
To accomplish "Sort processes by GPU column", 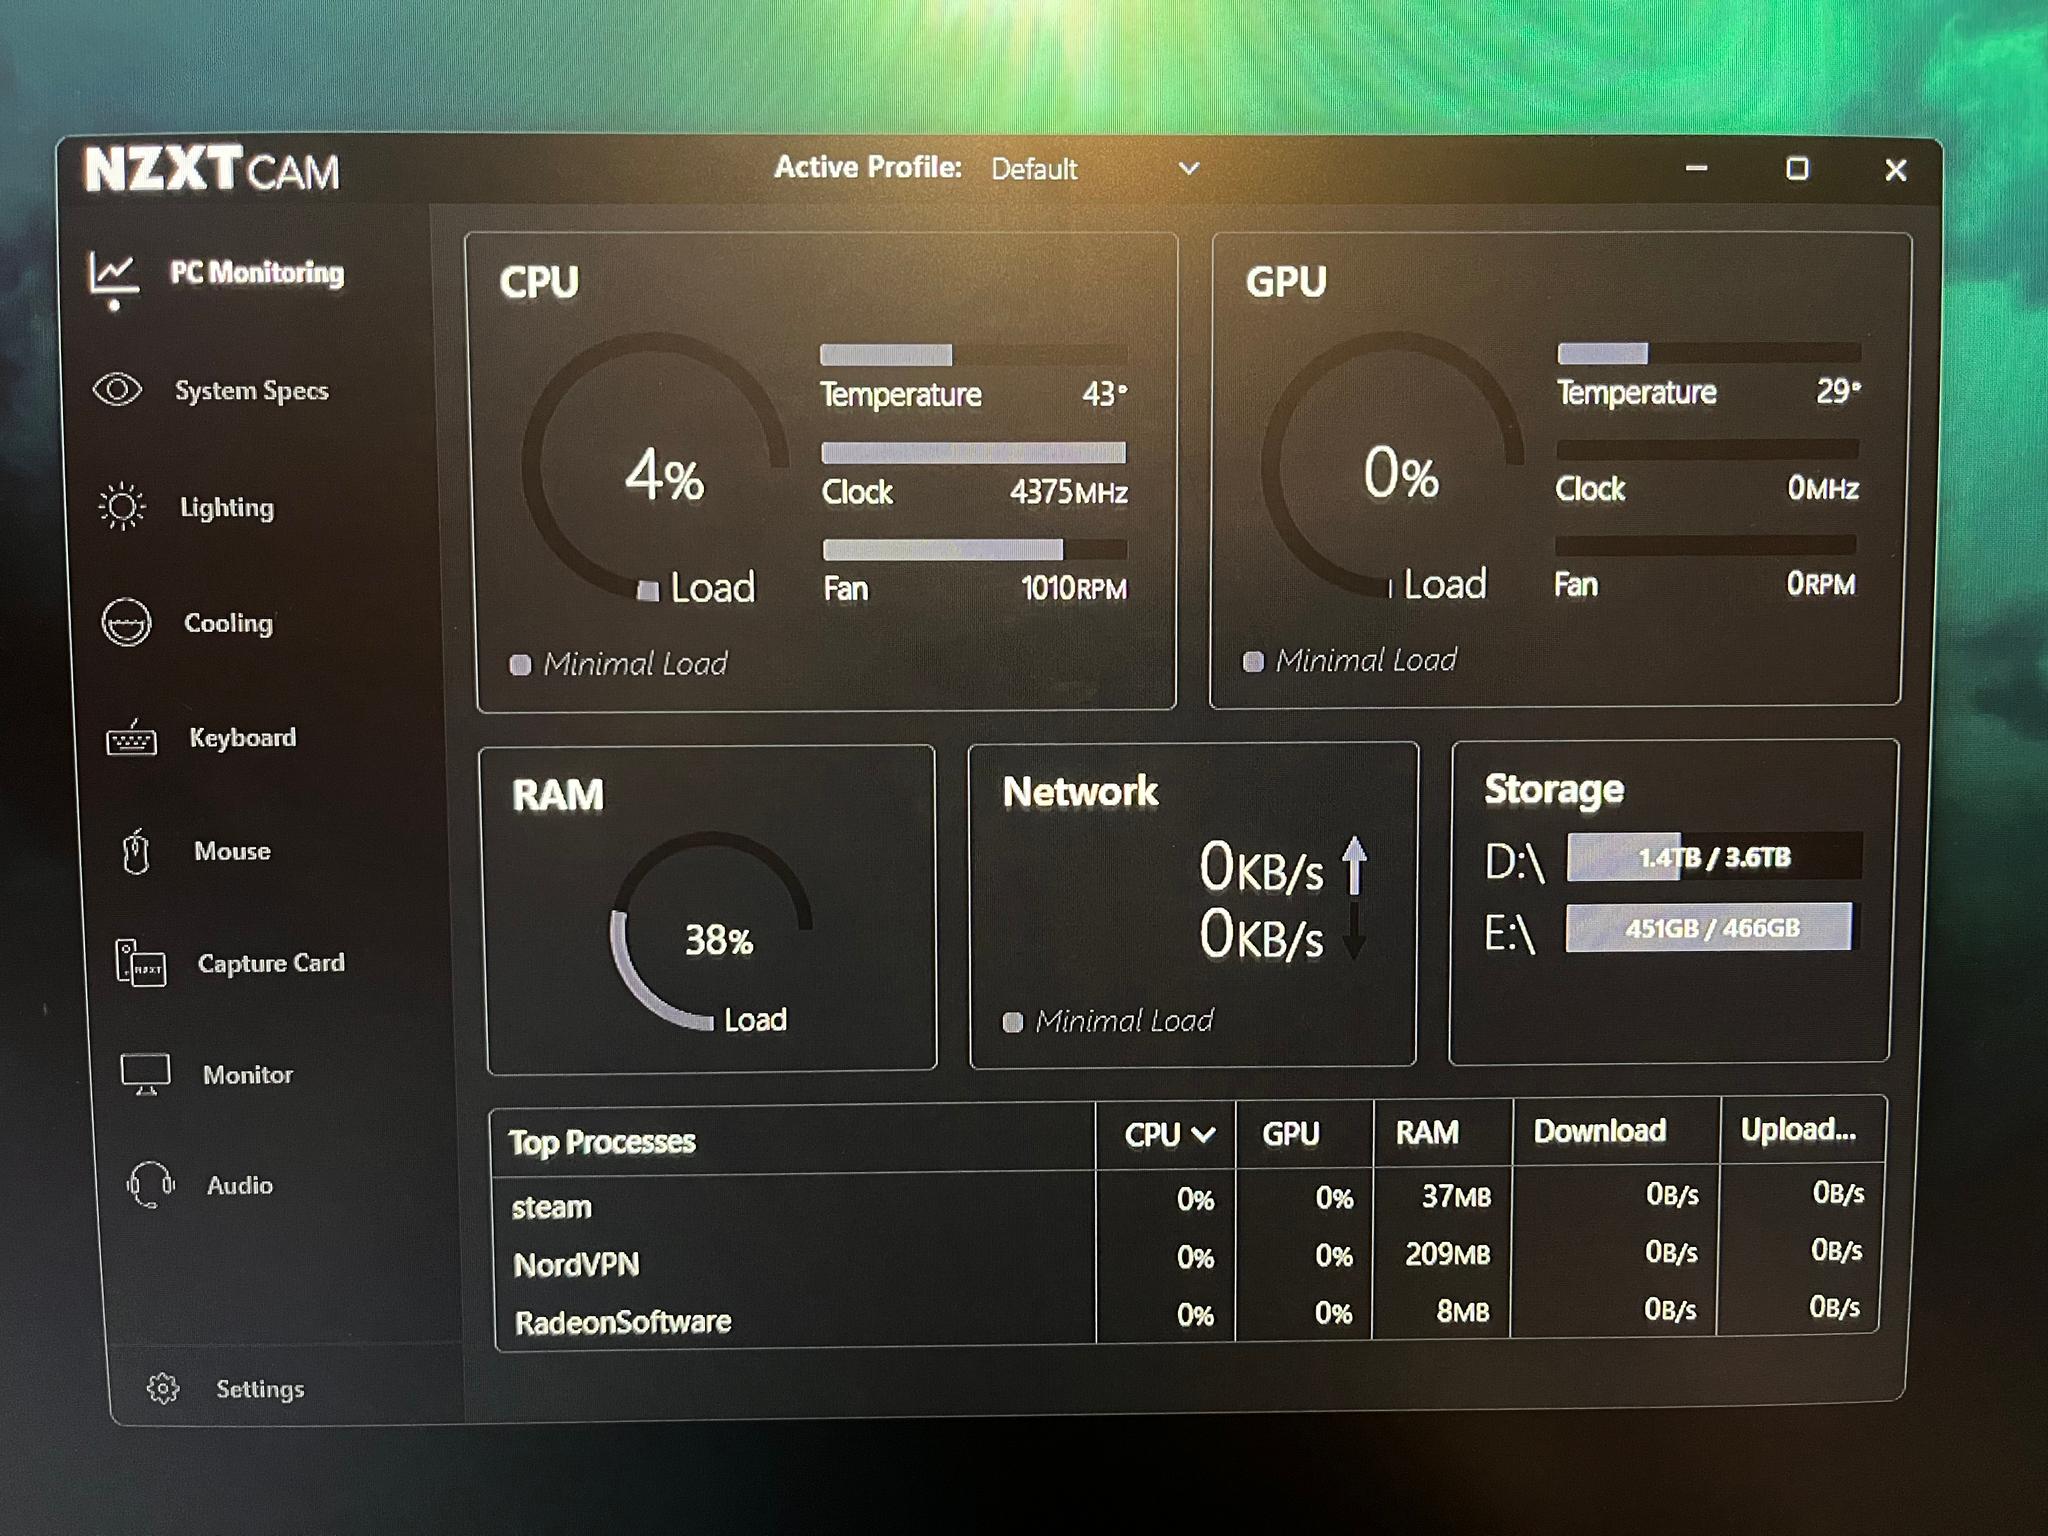I will 1291,1133.
